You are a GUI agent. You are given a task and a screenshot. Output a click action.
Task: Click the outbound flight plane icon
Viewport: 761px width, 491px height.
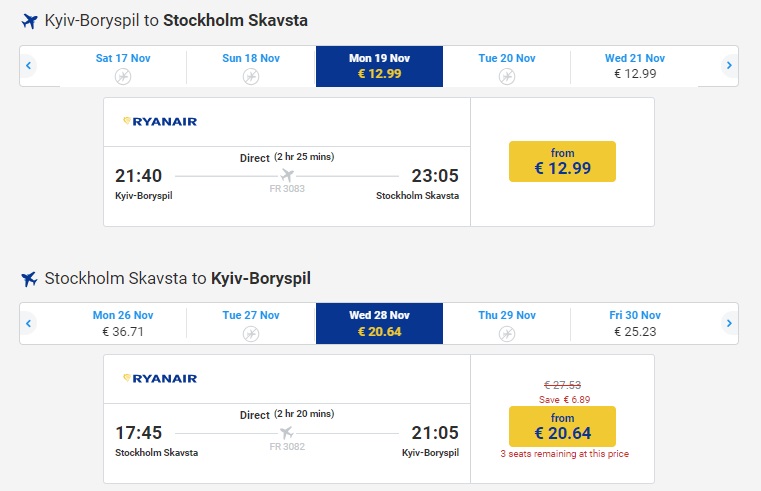[29, 20]
